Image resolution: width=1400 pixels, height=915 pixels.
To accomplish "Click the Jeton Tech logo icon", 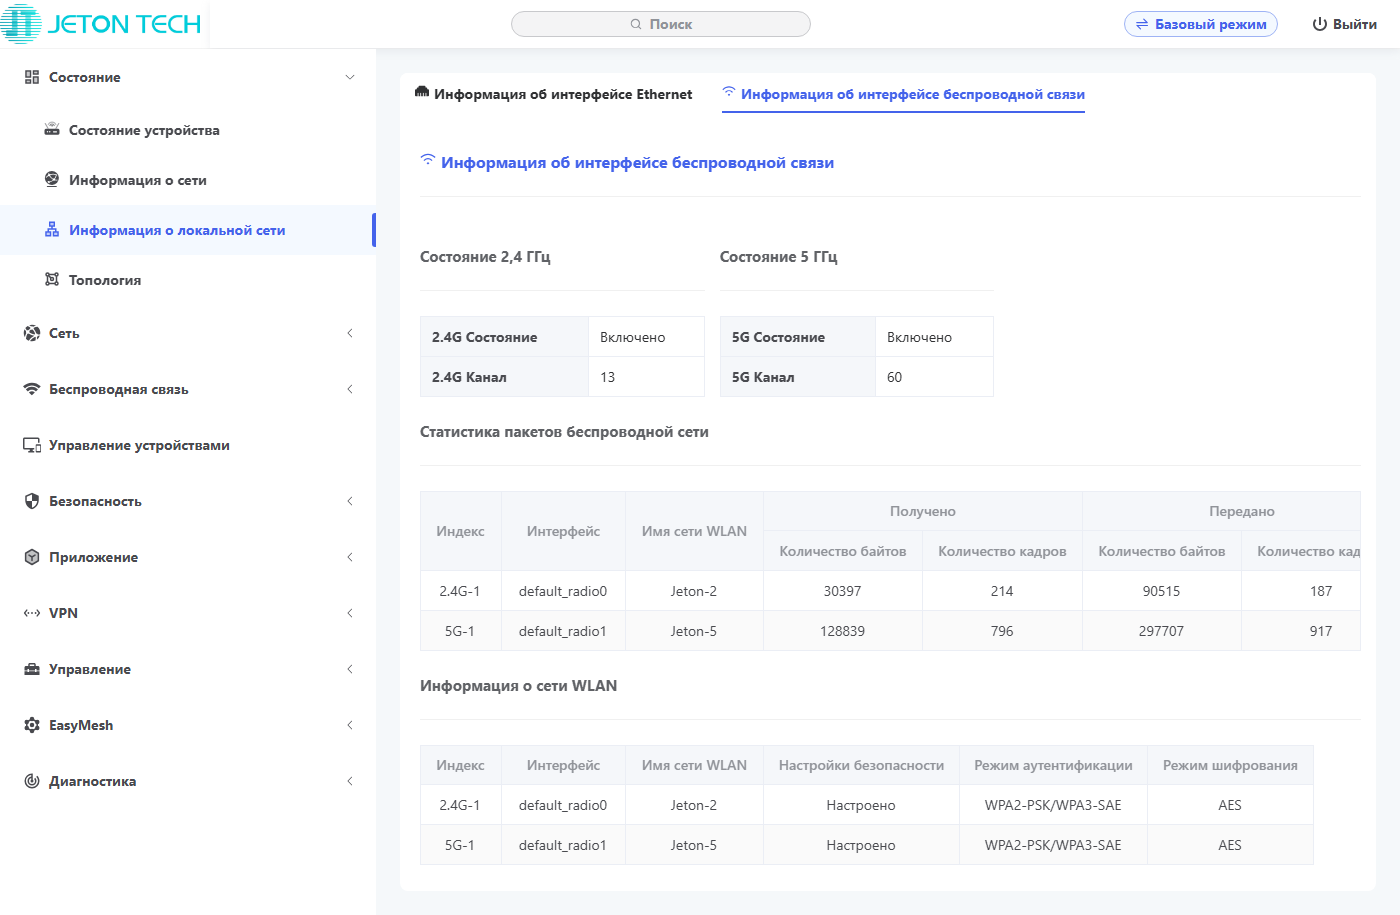I will point(21,24).
